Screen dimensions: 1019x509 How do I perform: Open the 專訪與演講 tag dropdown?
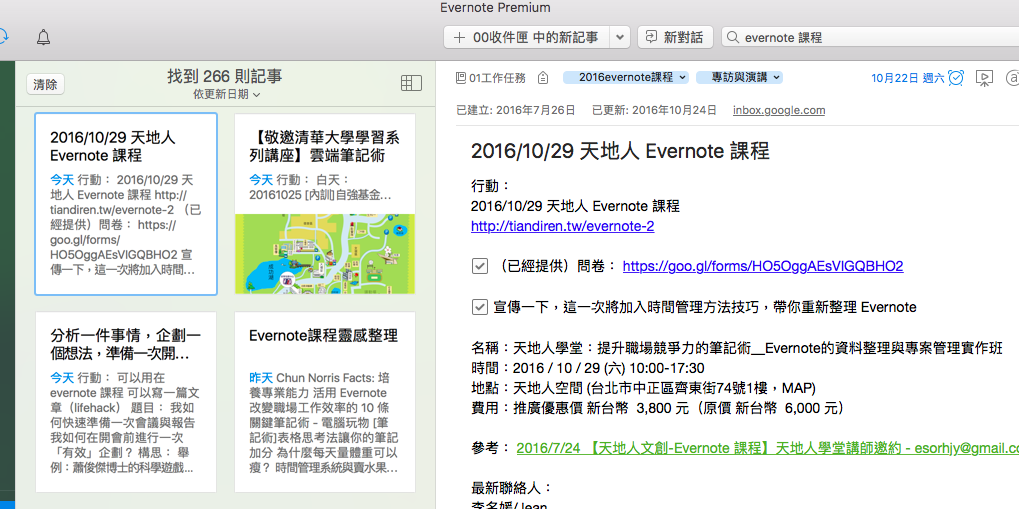[x=739, y=77]
